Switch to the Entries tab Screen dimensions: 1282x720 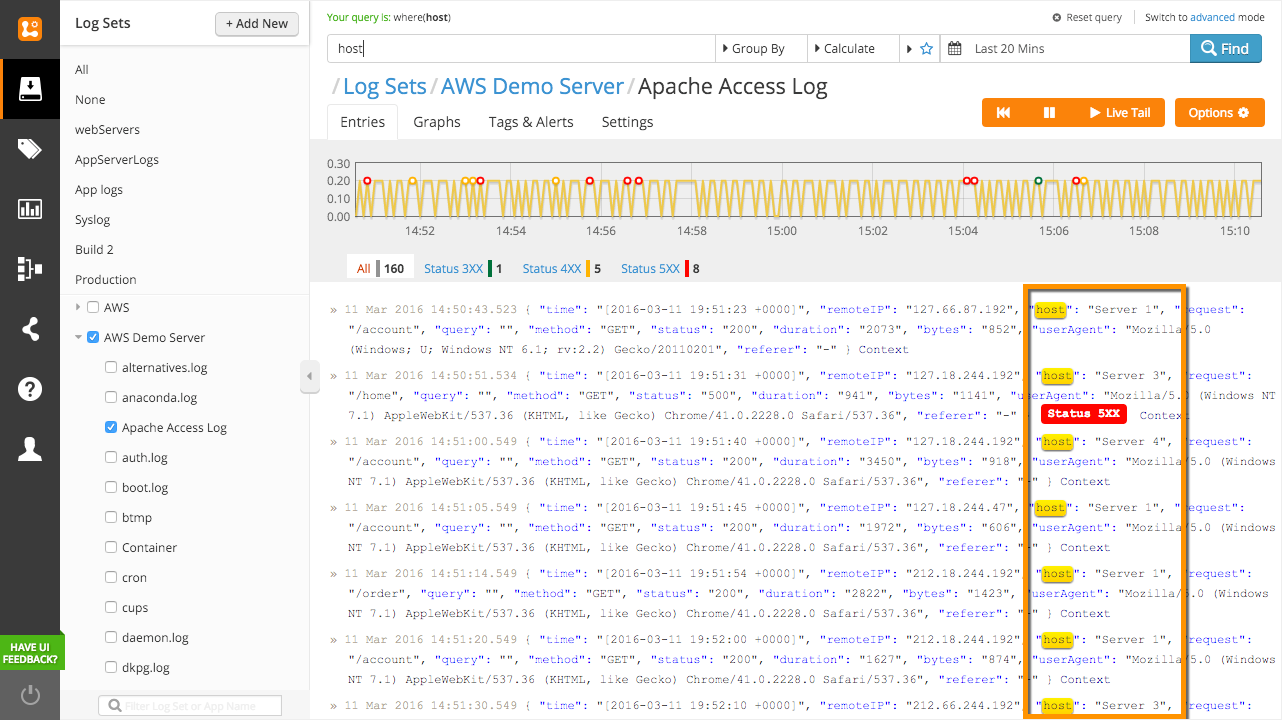tap(362, 122)
